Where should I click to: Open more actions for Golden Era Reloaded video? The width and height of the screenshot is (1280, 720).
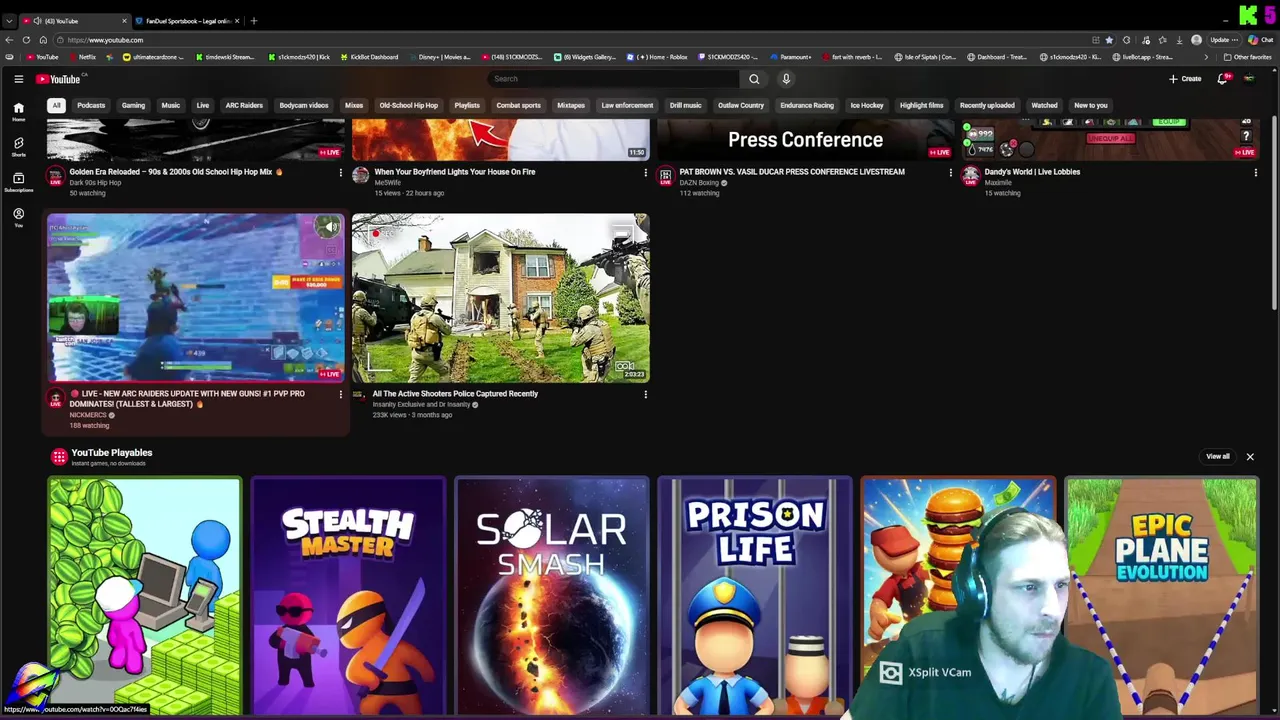point(340,172)
